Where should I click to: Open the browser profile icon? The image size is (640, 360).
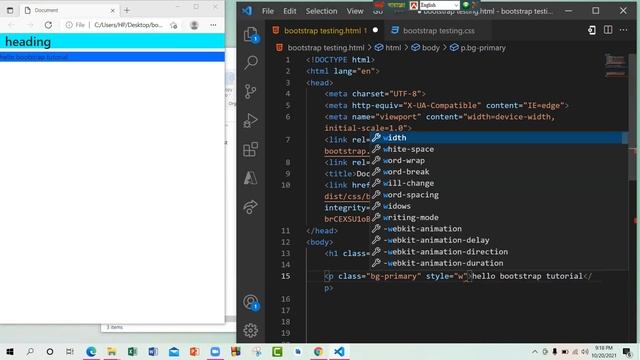pyautogui.click(x=194, y=25)
